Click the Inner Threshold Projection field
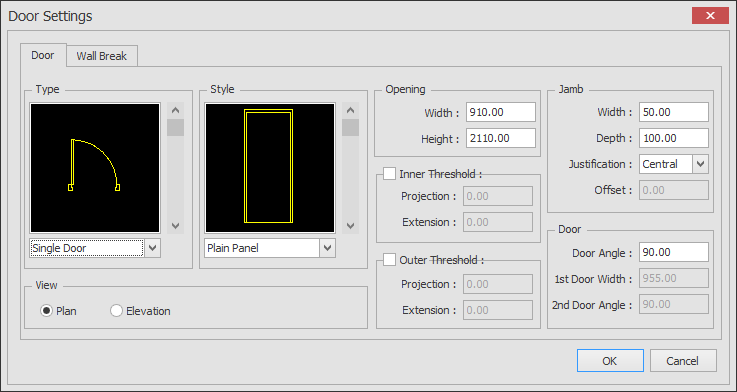The width and height of the screenshot is (737, 392). click(498, 196)
